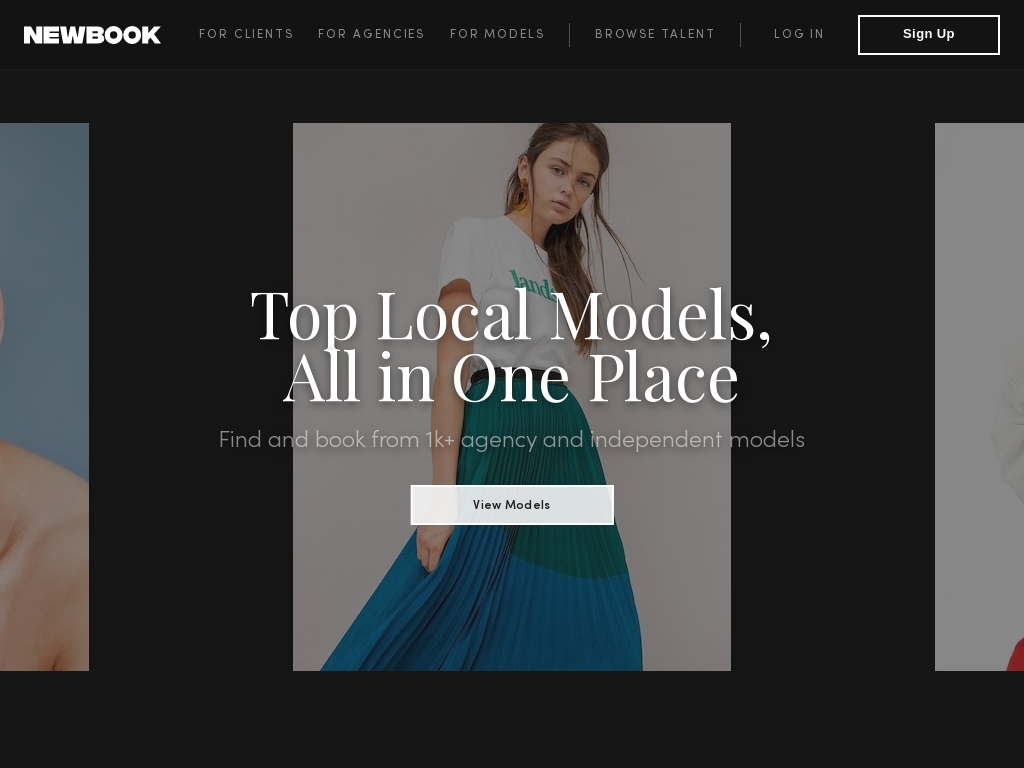1024x768 pixels.
Task: Open the For Models menu item
Action: (x=497, y=34)
